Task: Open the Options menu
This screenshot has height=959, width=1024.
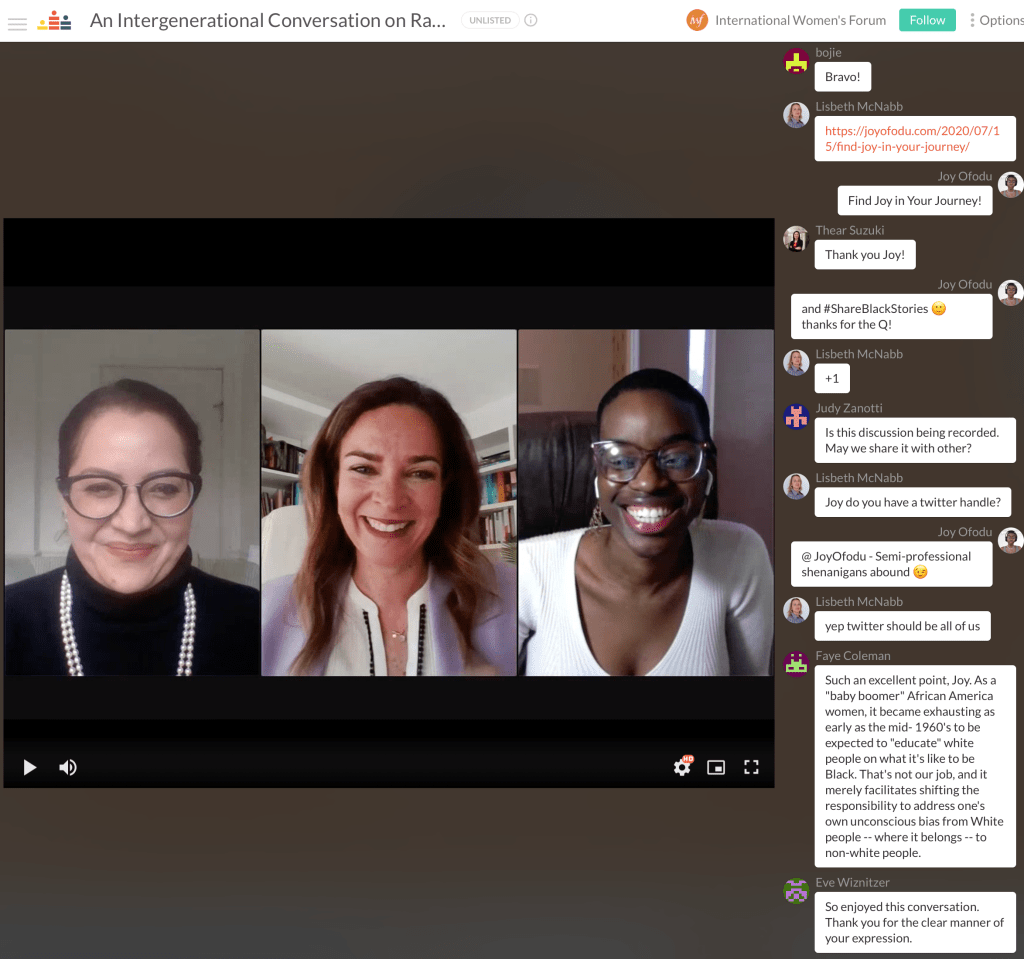Action: point(996,20)
